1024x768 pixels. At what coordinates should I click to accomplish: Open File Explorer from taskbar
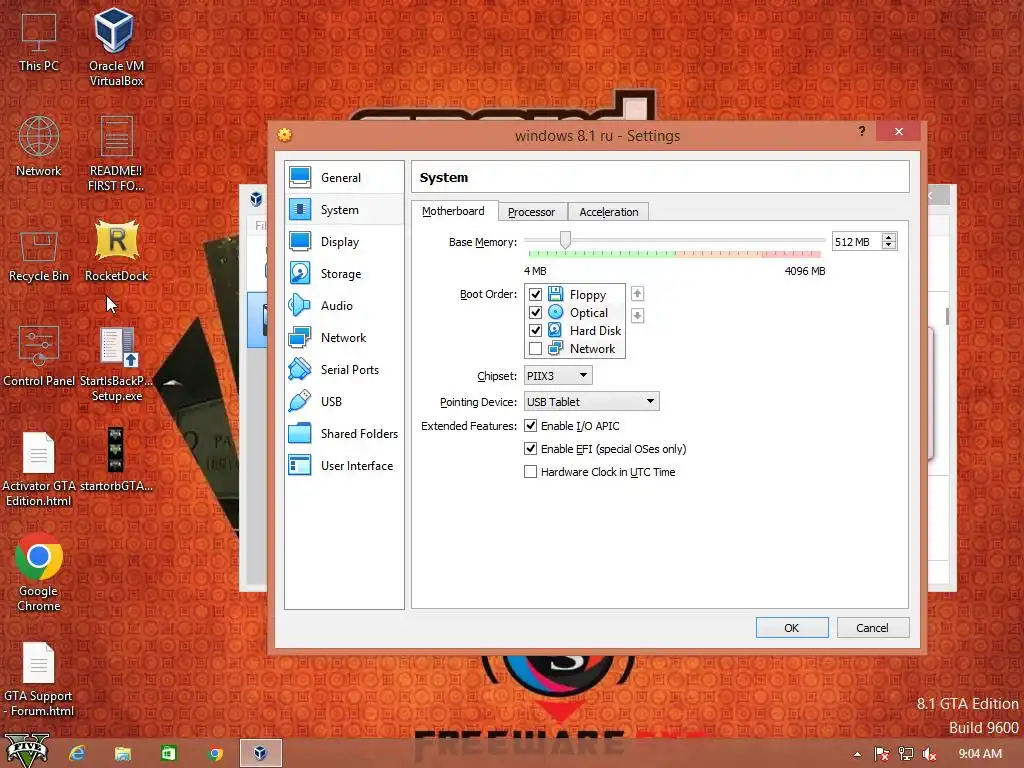[123, 754]
